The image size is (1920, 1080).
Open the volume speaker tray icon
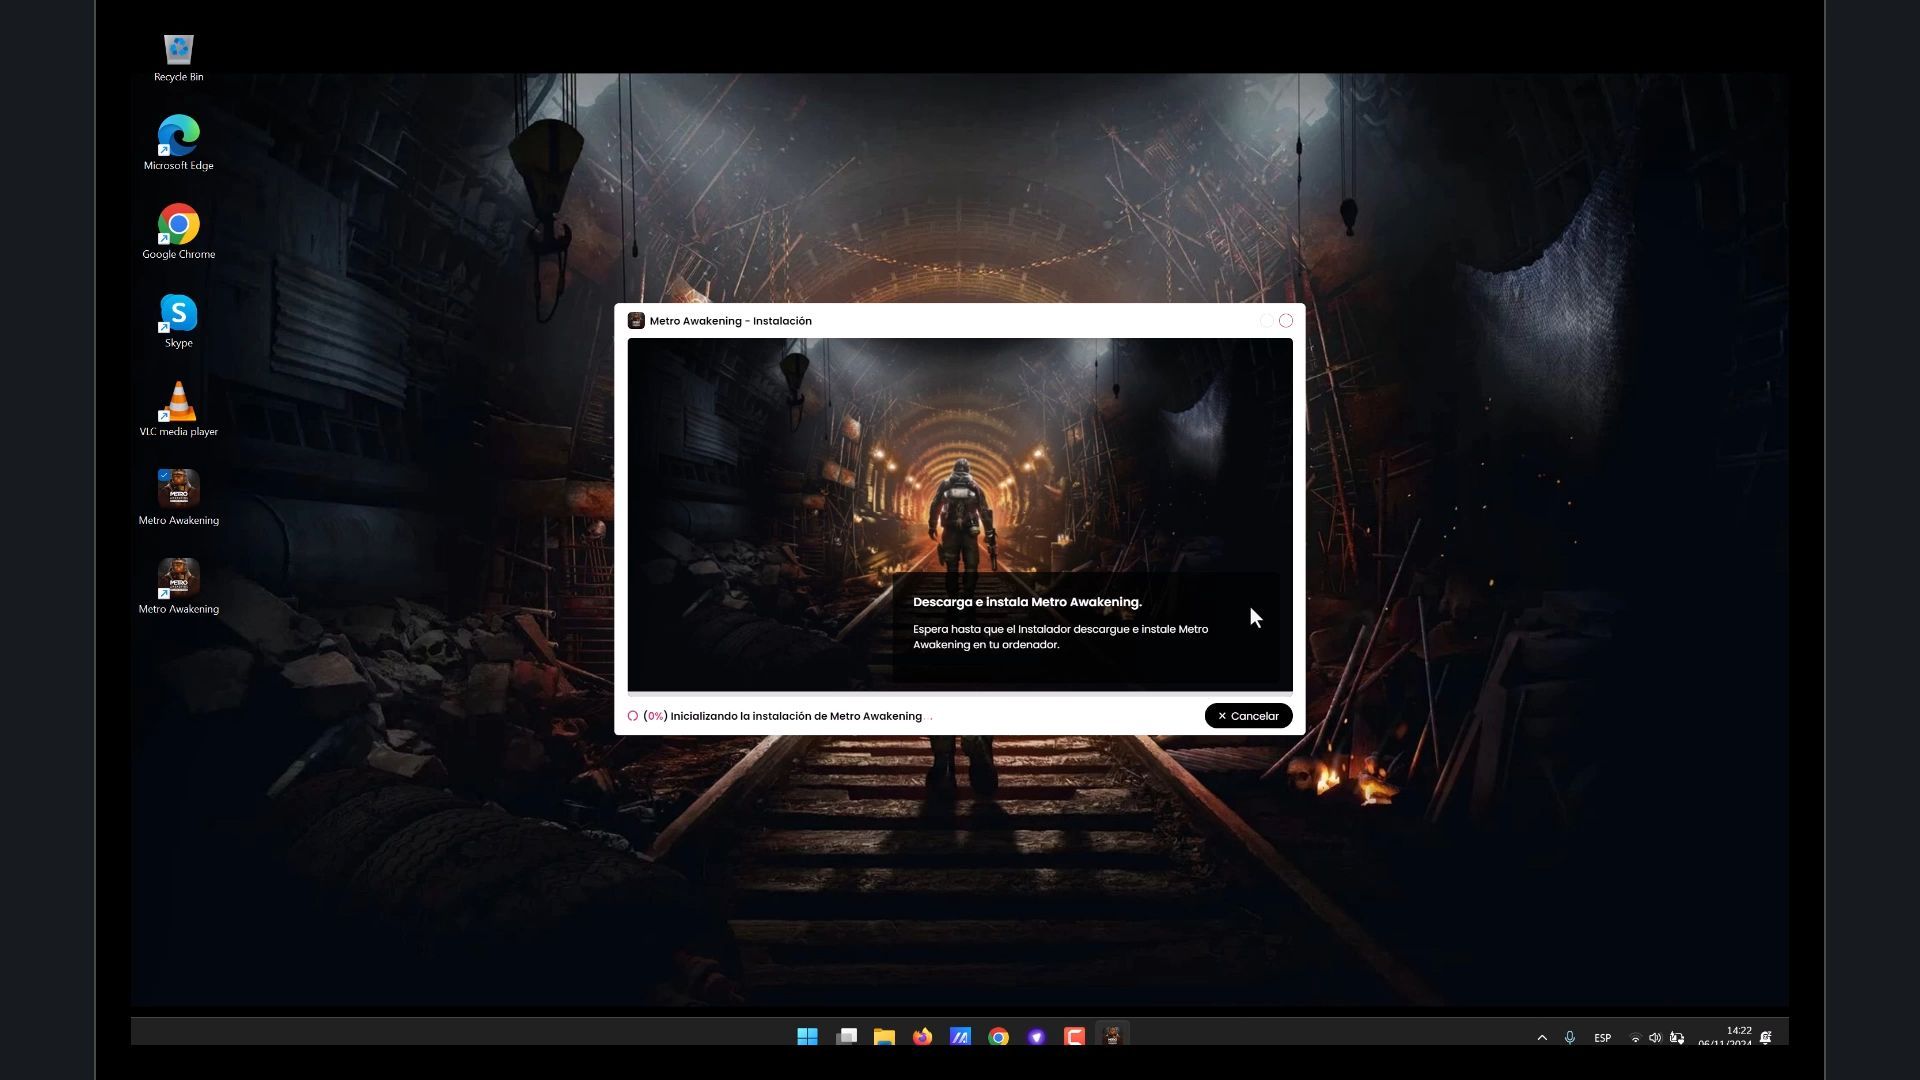[x=1655, y=1038]
